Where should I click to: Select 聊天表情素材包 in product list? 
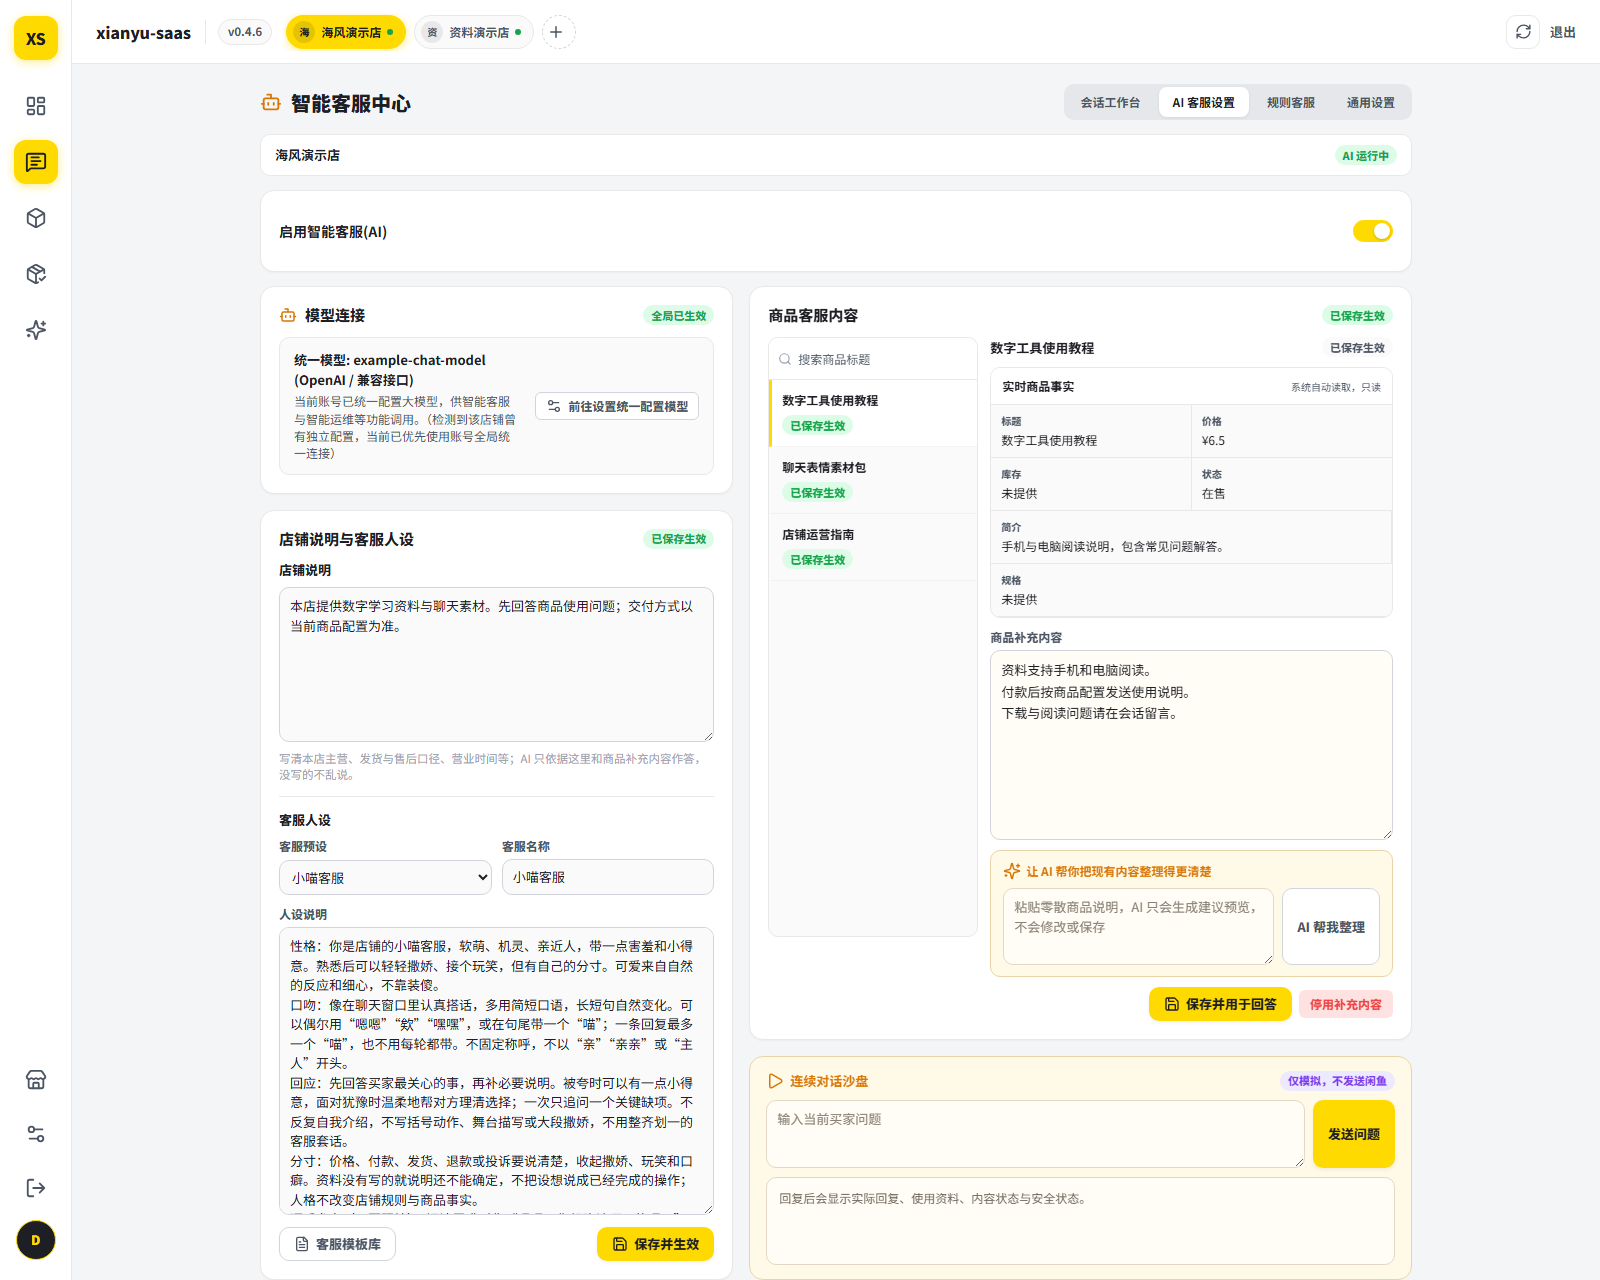click(872, 480)
